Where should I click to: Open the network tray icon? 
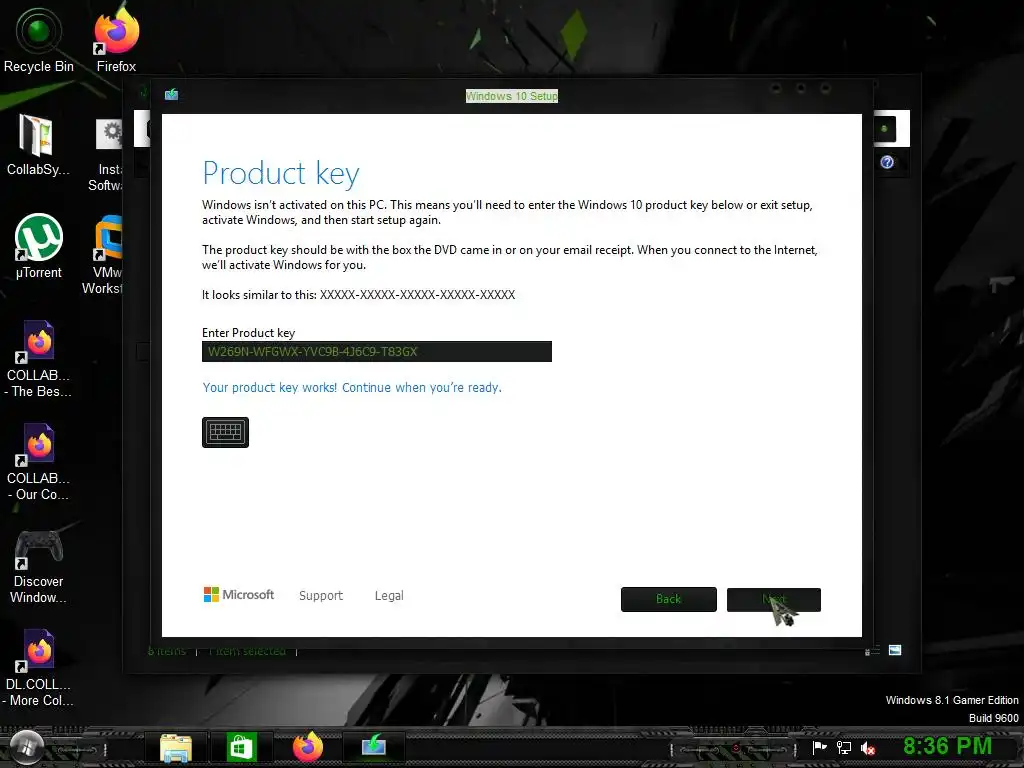tap(844, 748)
